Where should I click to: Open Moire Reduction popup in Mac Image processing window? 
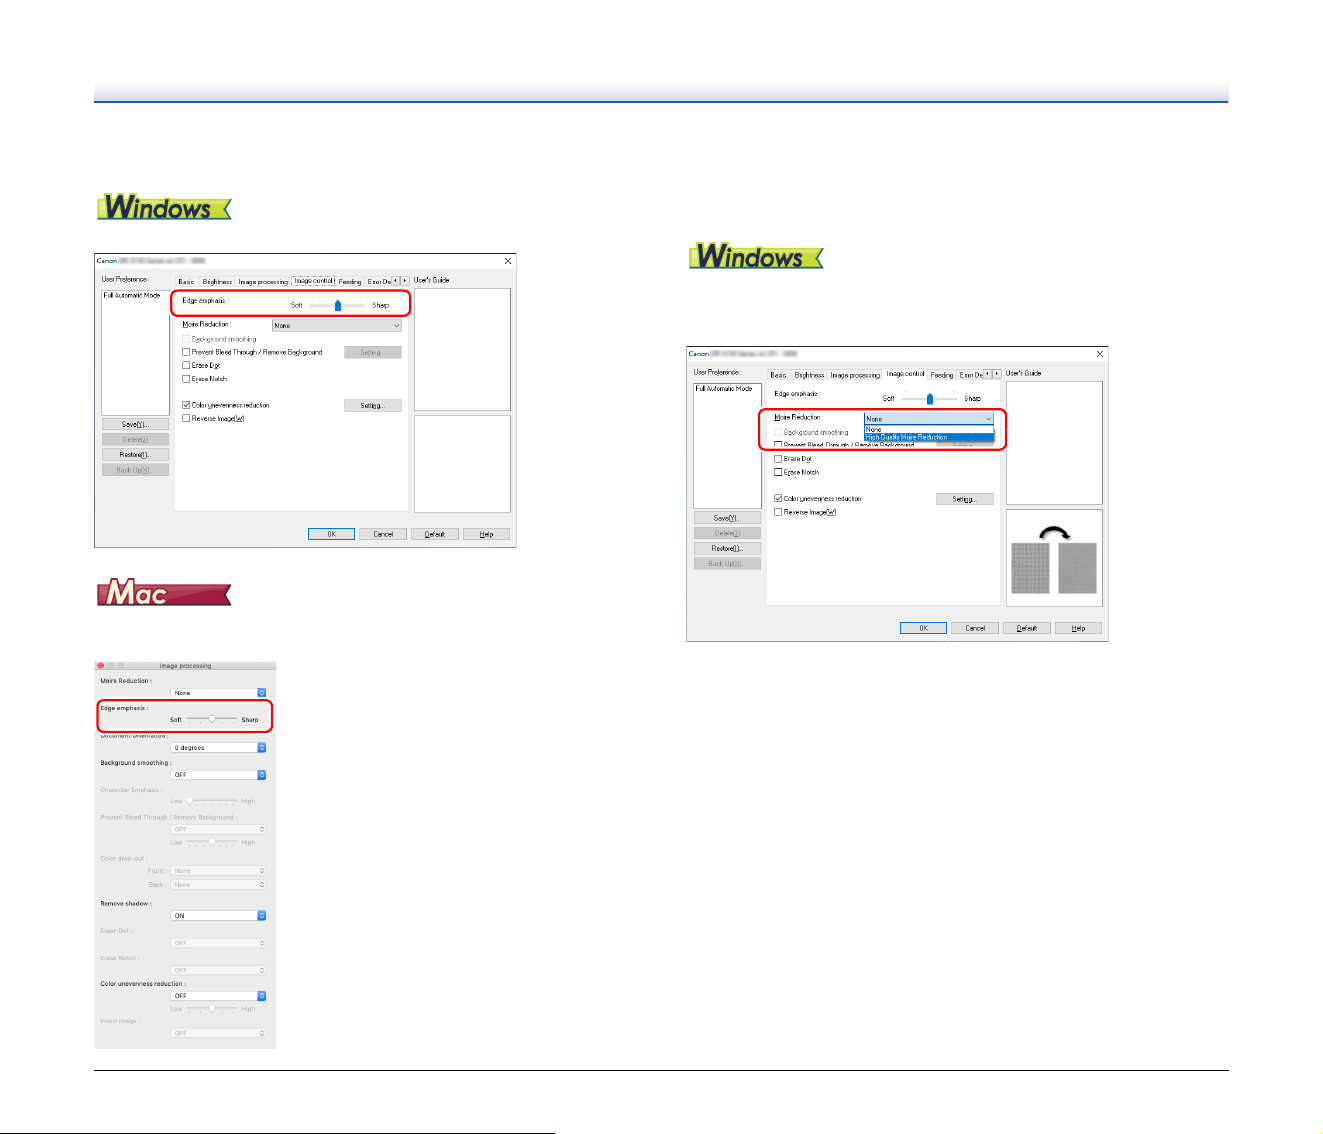click(219, 693)
